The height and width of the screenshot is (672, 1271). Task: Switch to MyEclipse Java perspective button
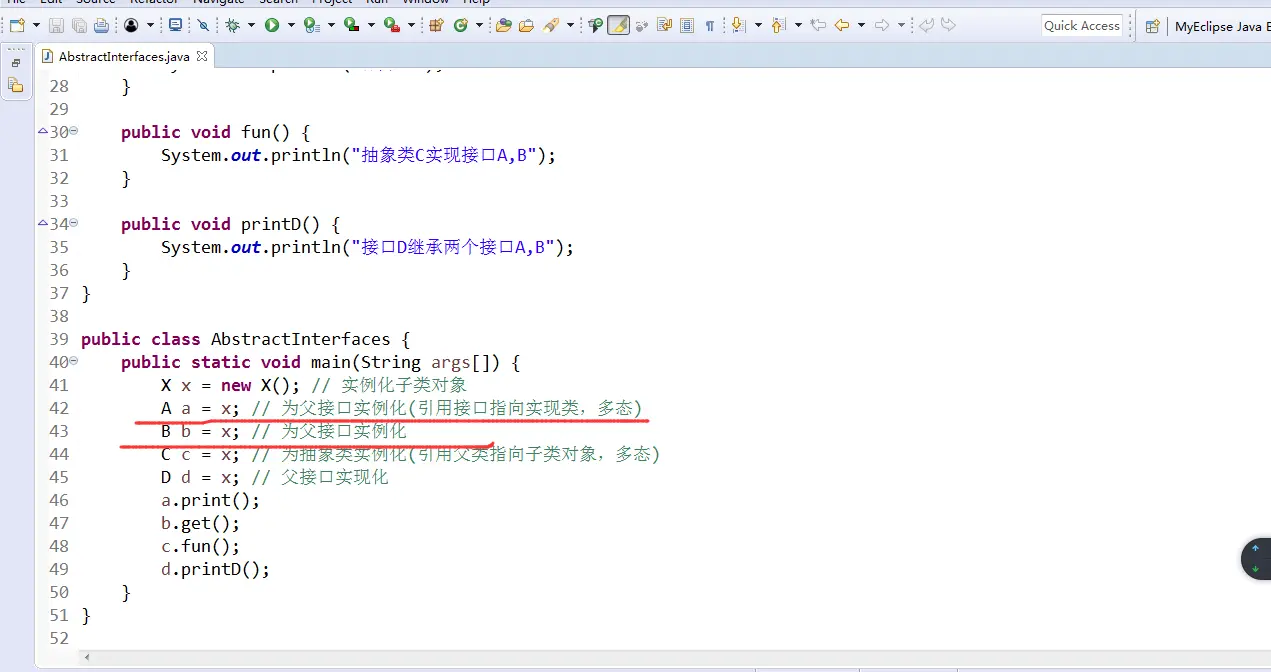point(1221,26)
